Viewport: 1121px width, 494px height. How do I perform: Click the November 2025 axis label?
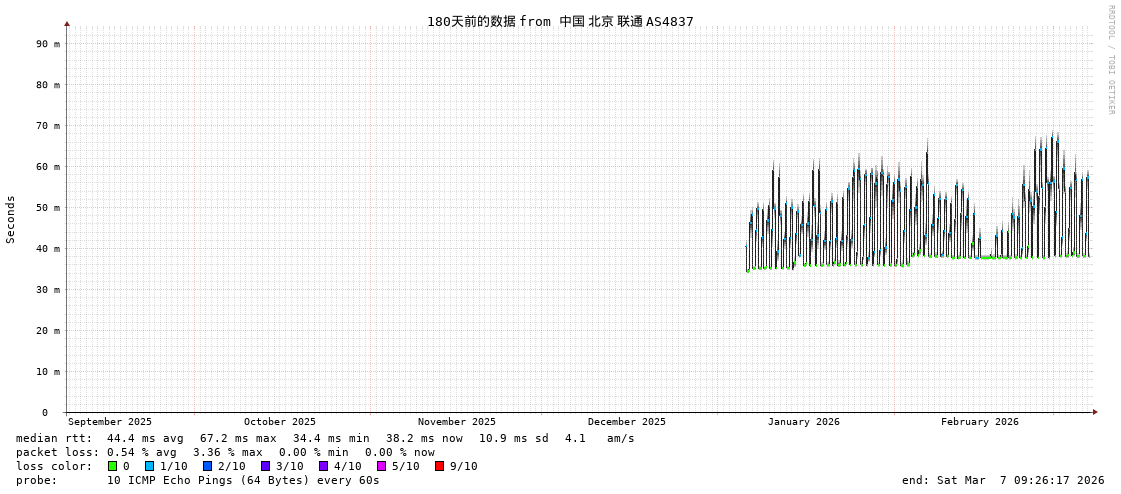tap(457, 422)
